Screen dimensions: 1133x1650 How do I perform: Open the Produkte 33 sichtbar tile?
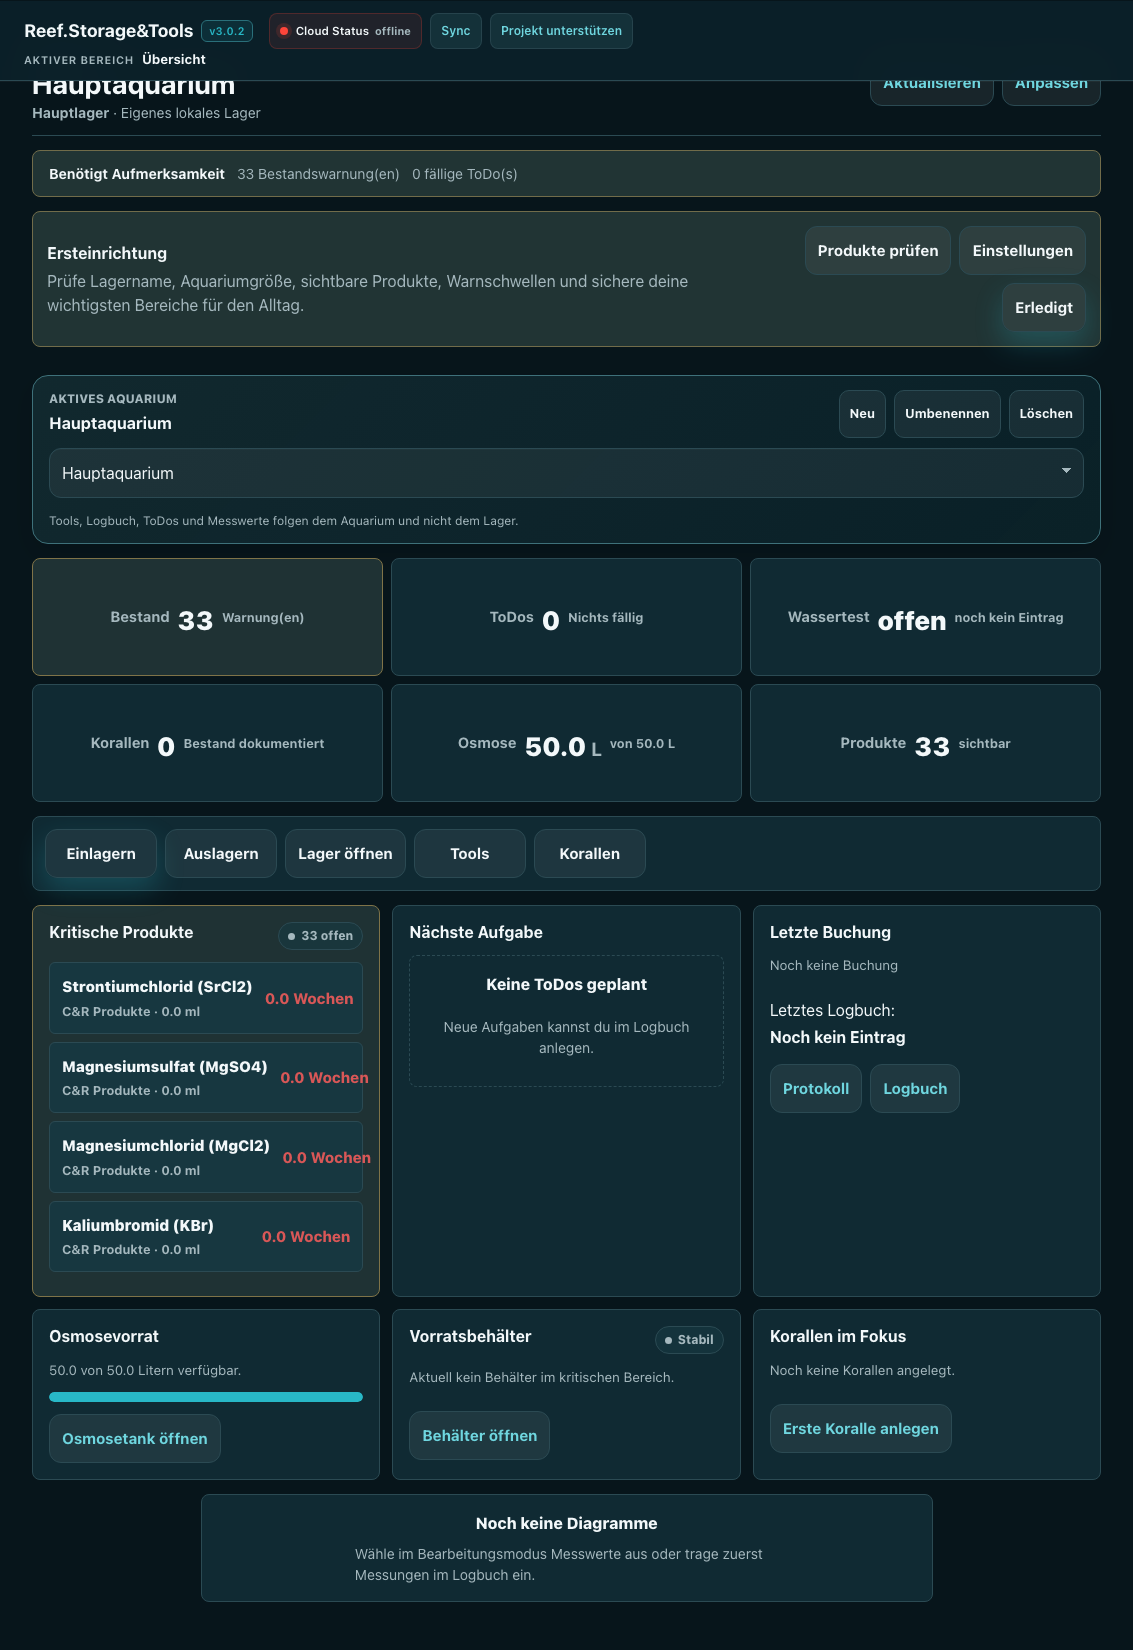click(x=925, y=743)
